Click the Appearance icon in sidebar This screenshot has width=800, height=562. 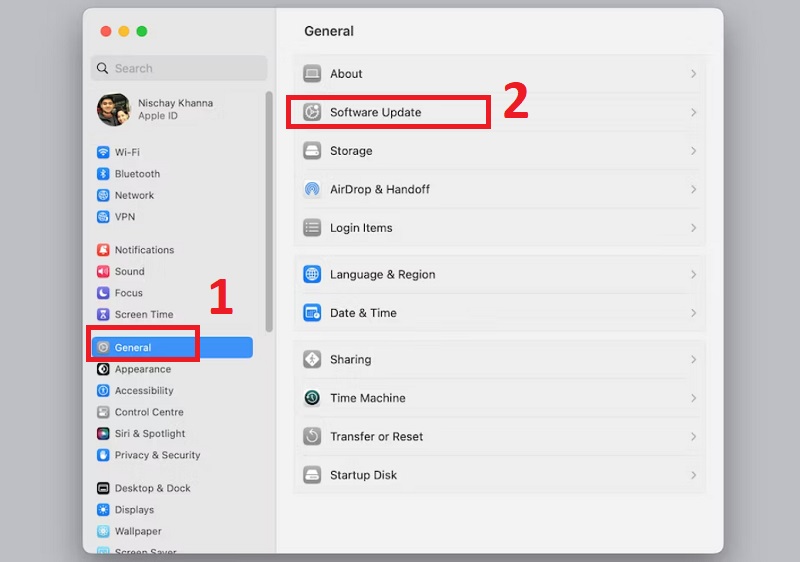103,369
